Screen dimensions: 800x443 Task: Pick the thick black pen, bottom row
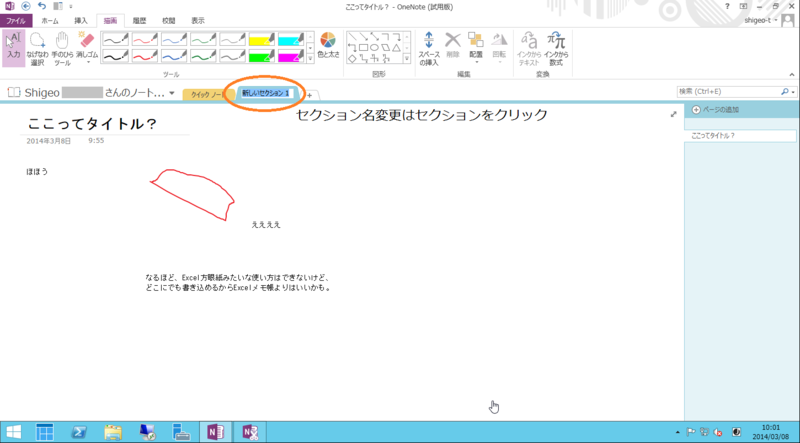(x=115, y=55)
